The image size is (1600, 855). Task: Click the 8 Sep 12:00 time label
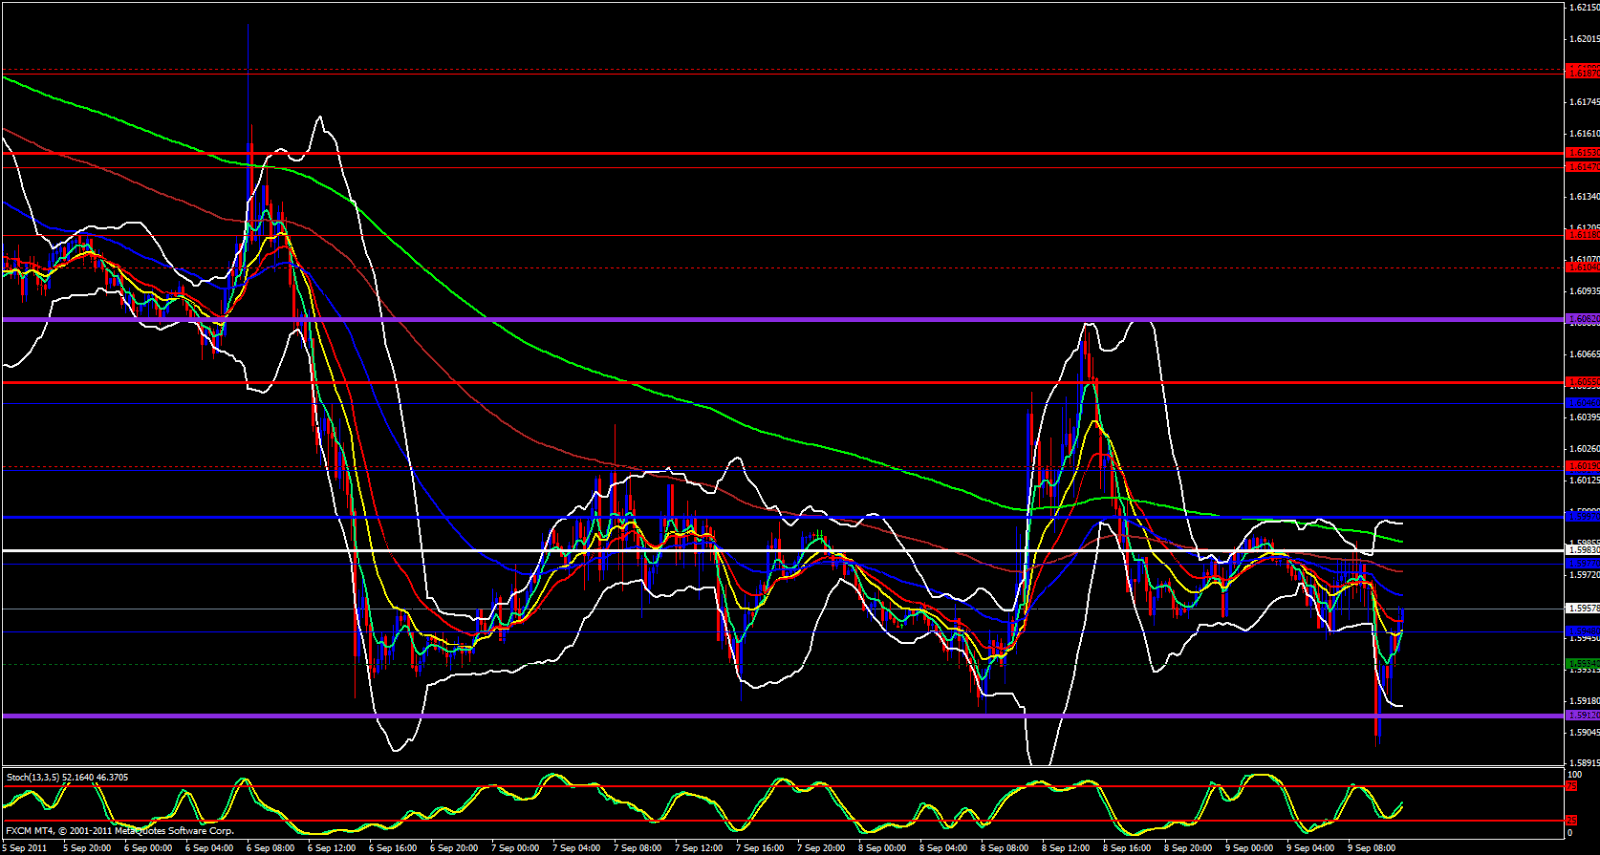coord(1066,848)
